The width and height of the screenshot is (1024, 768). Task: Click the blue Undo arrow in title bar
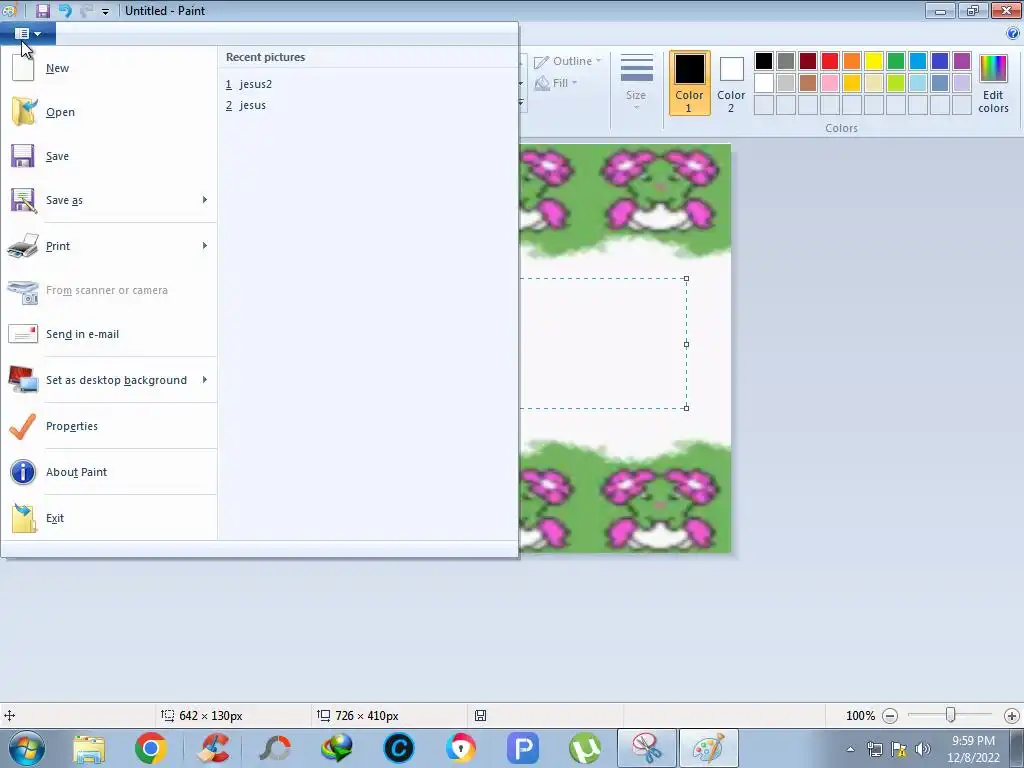(65, 10)
